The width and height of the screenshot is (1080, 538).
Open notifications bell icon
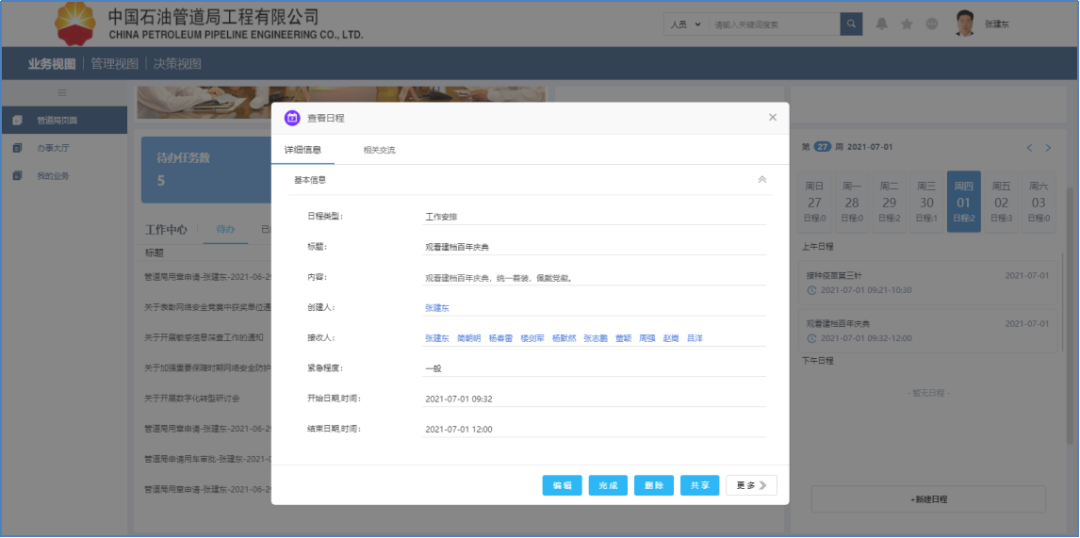[x=882, y=24]
